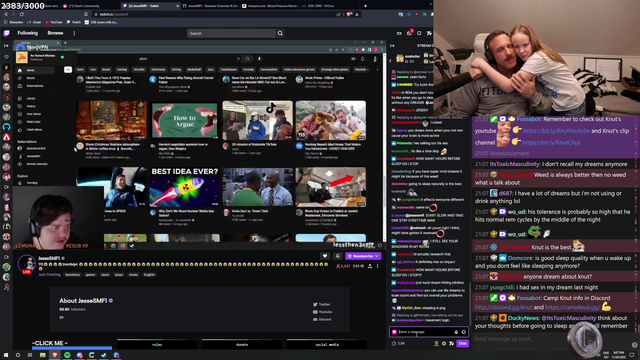Viewport: 640px width, 360px height.
Task: Click the YouTube search magnifier icon
Action: (x=247, y=59)
